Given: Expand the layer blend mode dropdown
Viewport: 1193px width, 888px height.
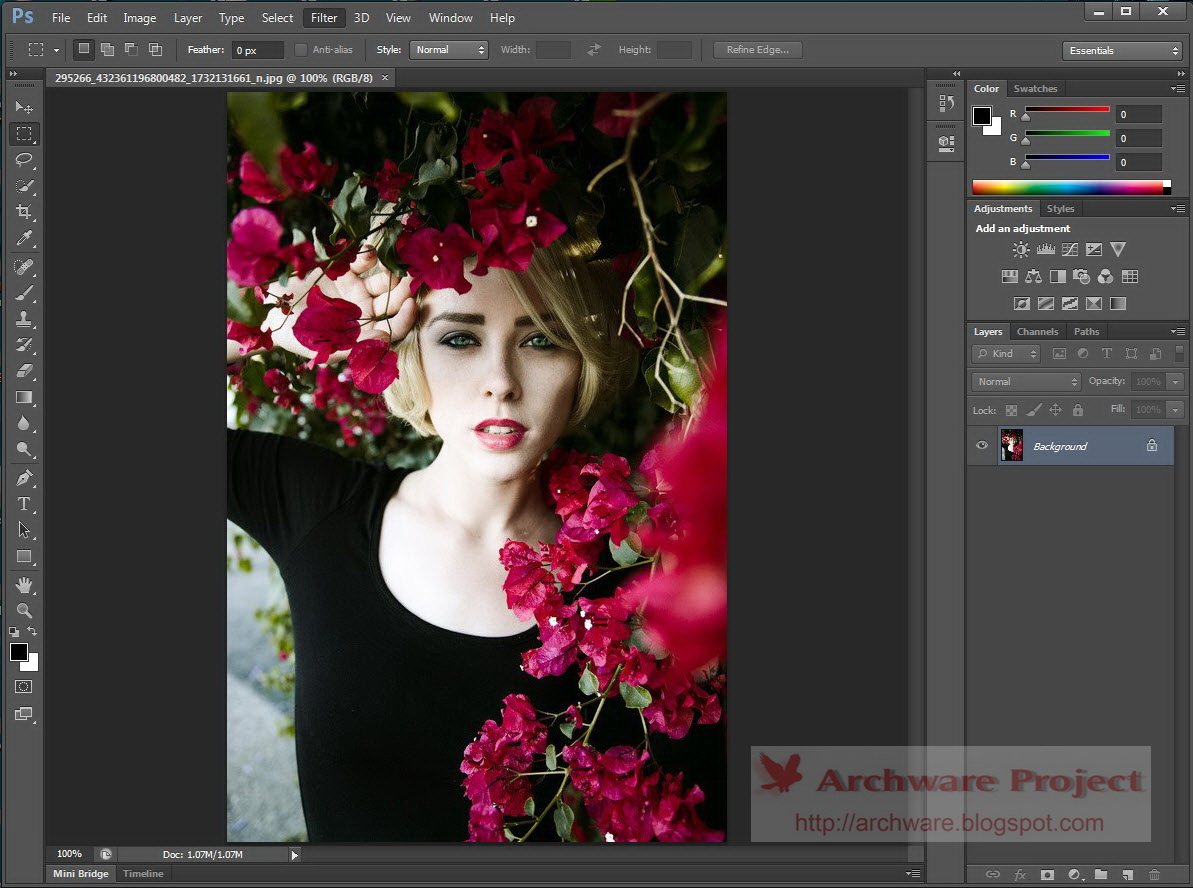Looking at the screenshot, I should tap(1026, 382).
